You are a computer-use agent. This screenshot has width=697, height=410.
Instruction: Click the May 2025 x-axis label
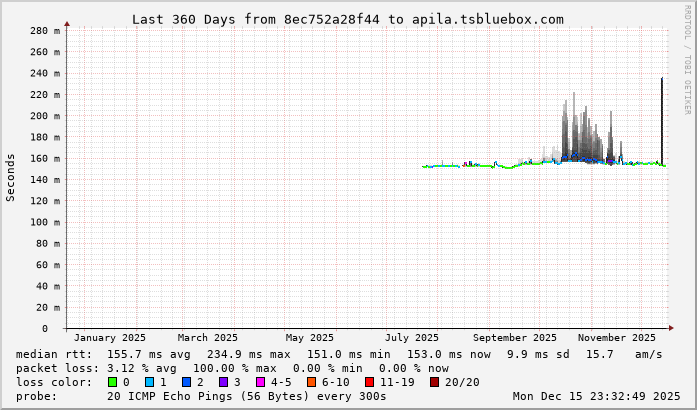coord(309,338)
